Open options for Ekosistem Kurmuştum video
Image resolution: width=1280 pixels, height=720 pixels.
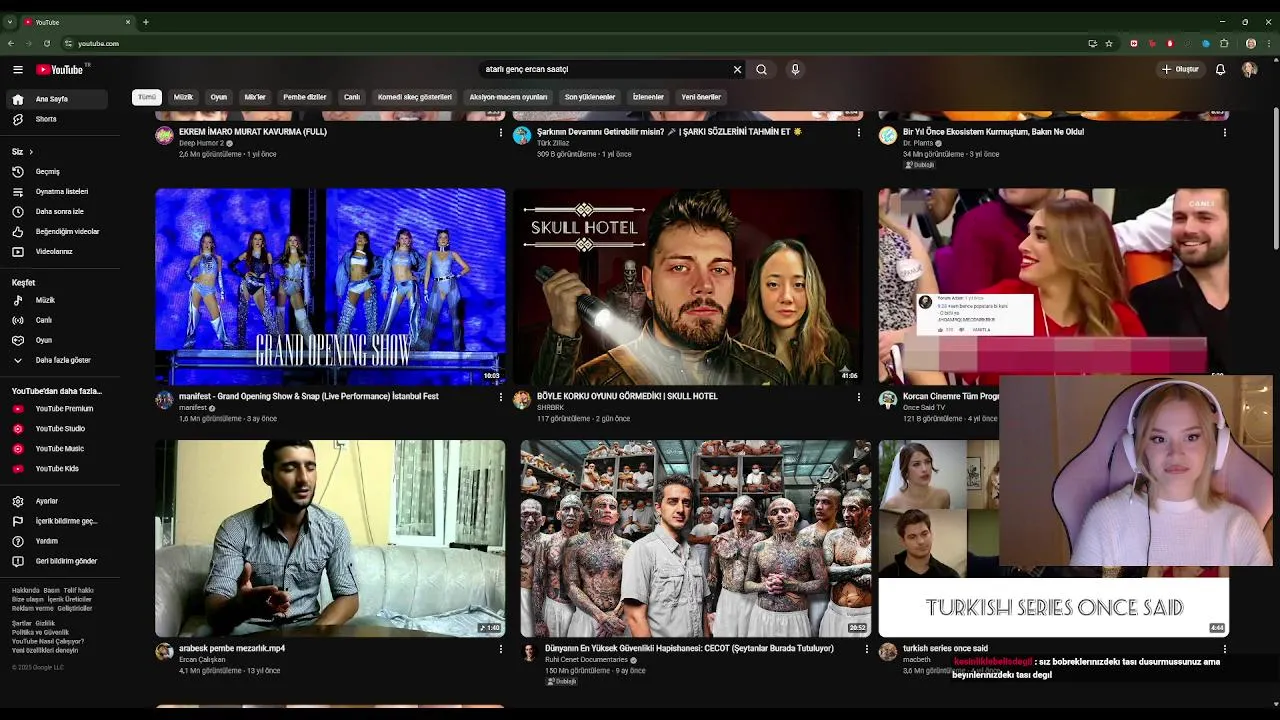tap(1224, 132)
